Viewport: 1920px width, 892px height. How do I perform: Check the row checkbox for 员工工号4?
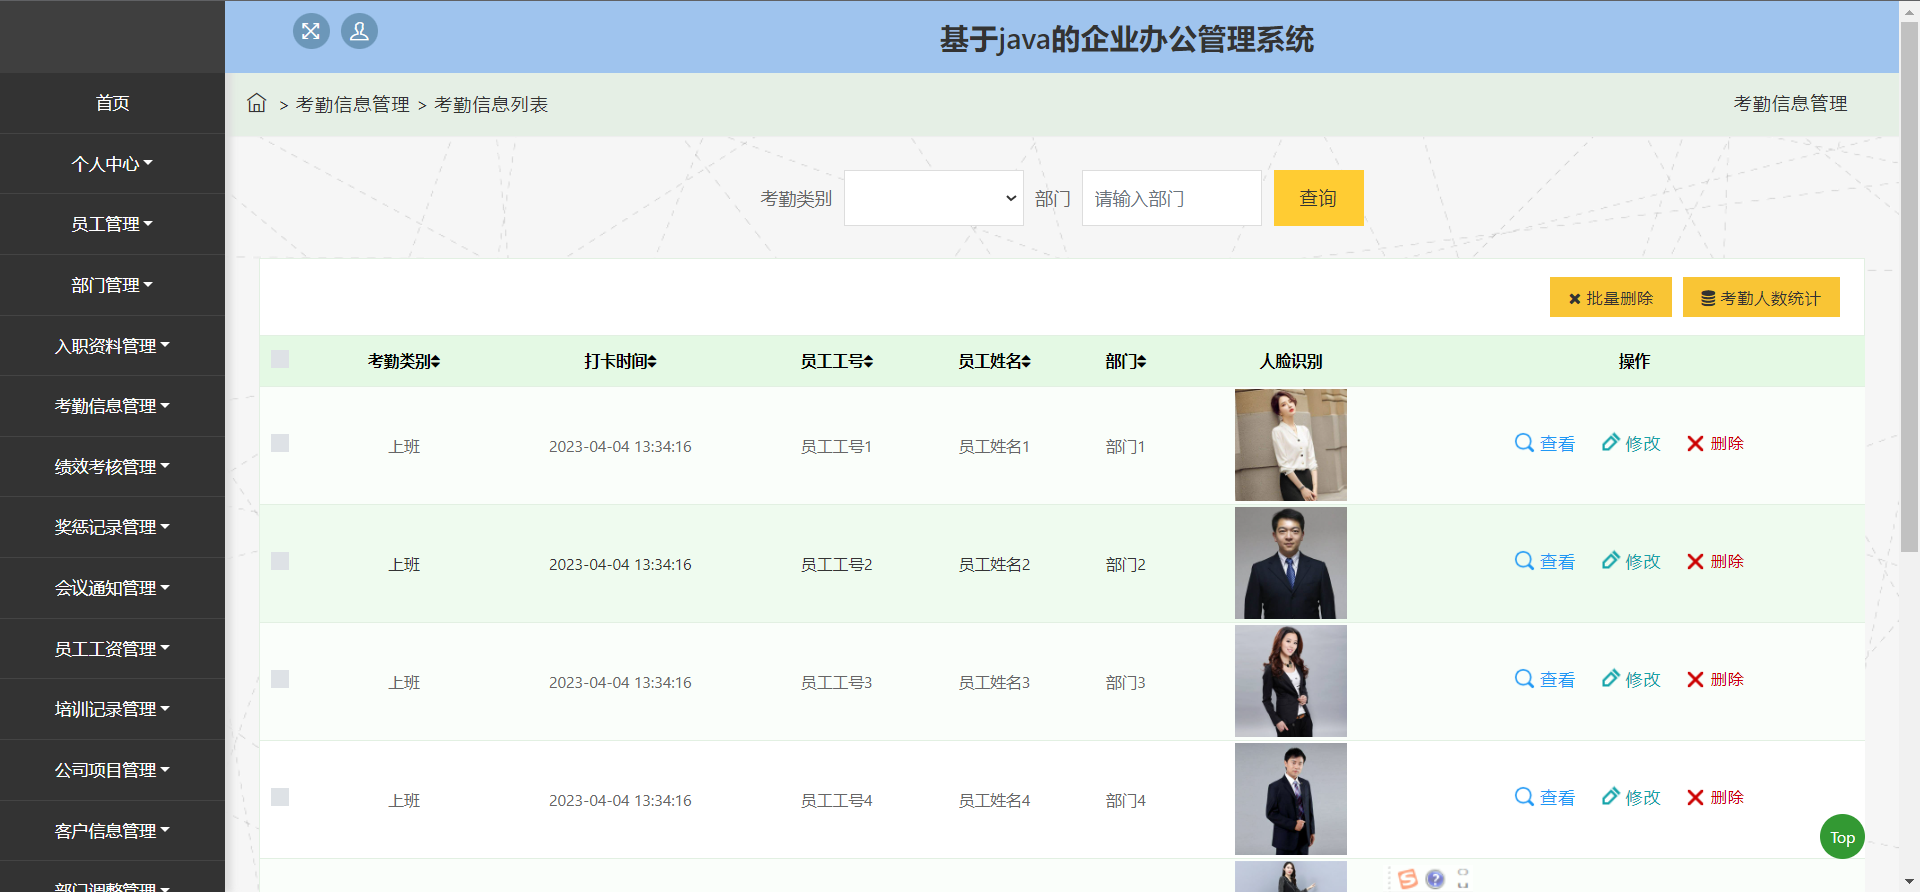[280, 797]
